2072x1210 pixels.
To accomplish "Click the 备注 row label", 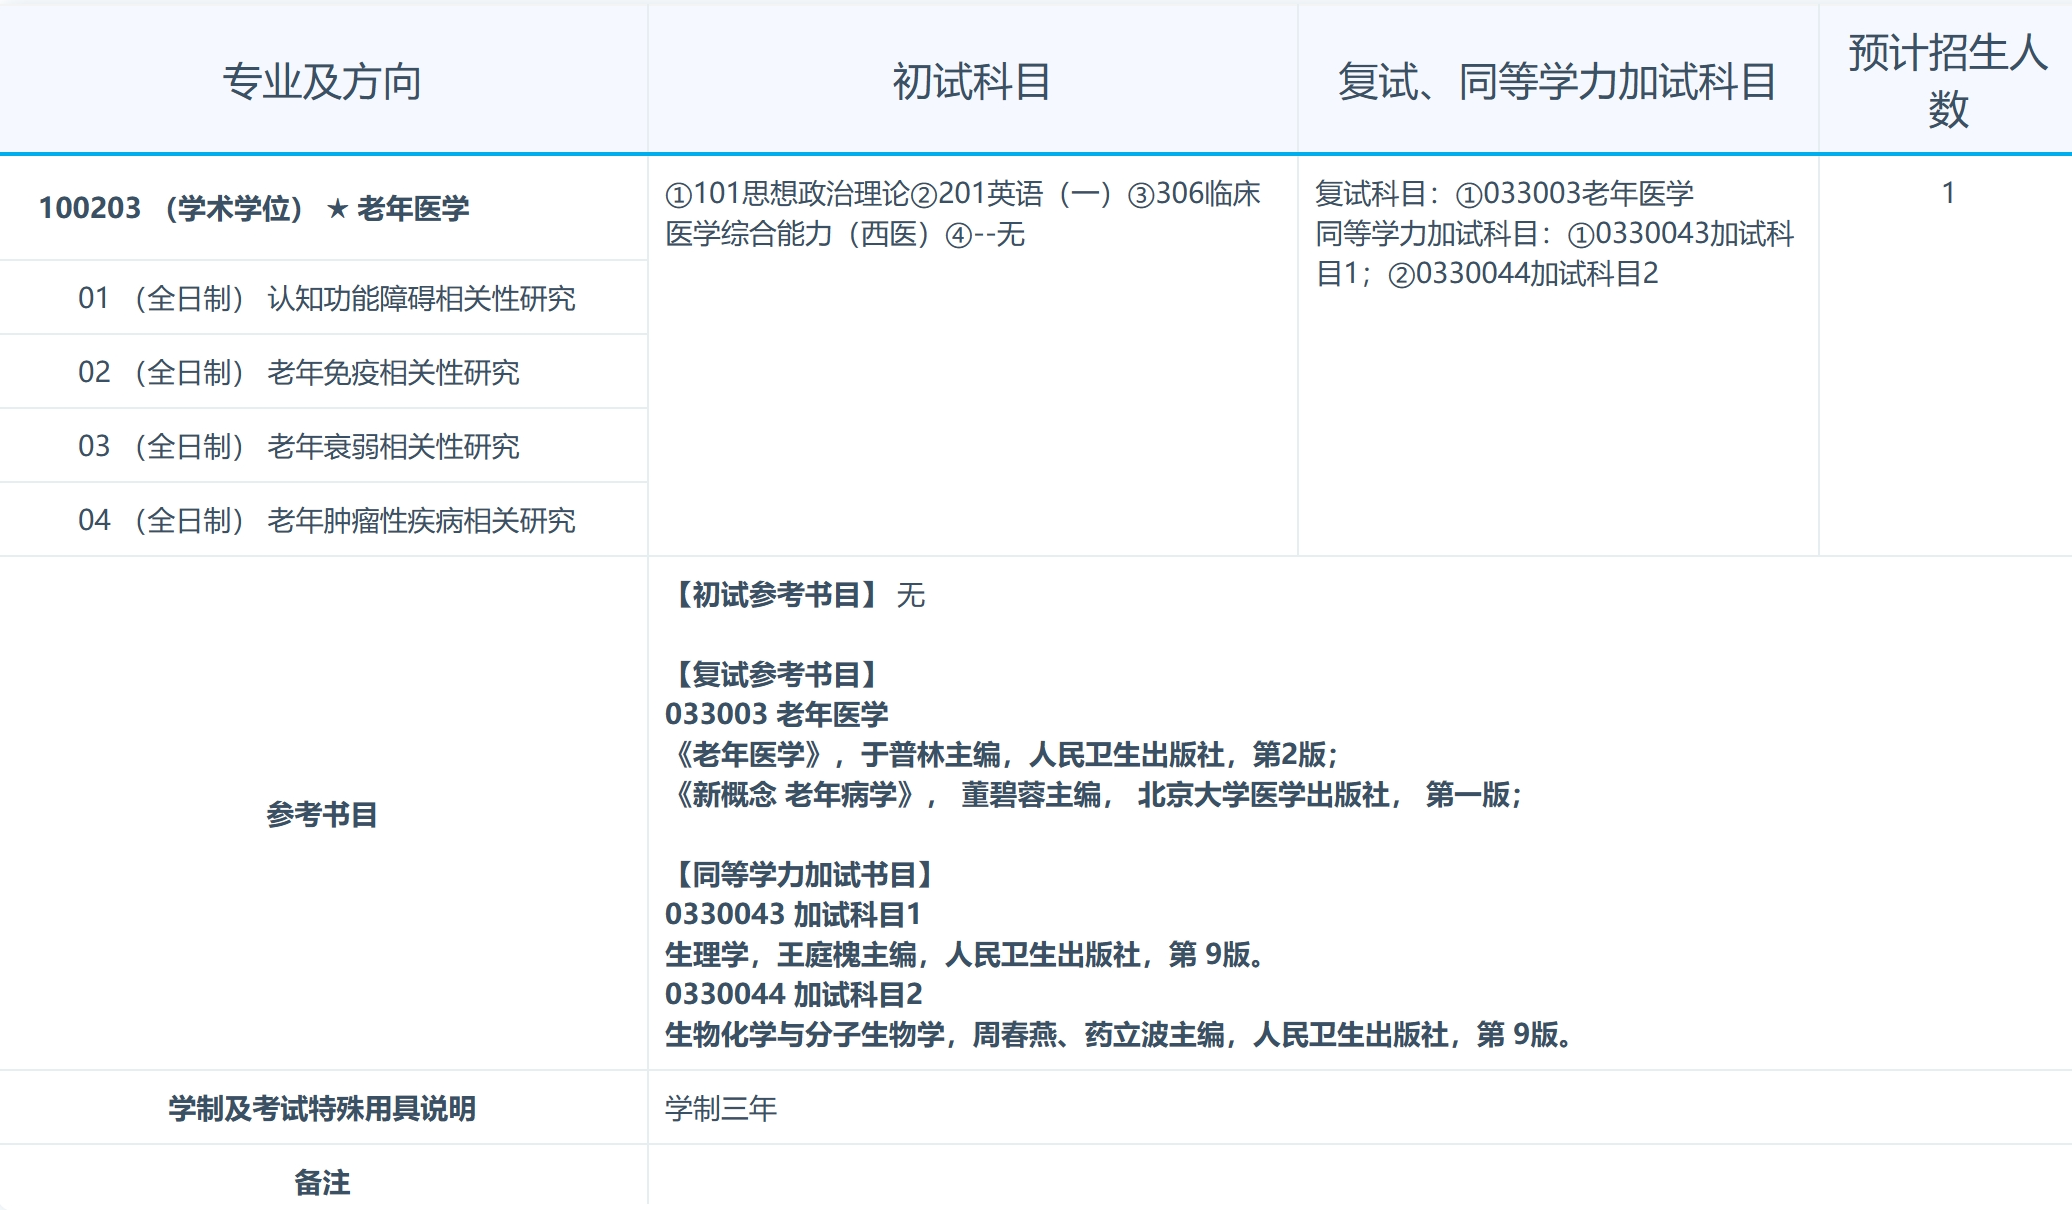I will 322,1182.
